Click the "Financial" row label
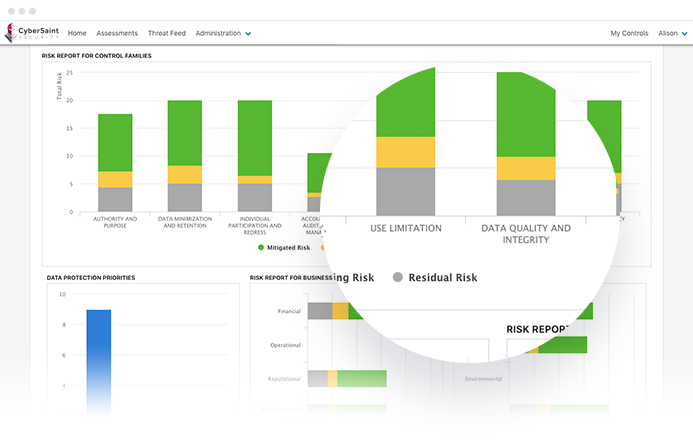 289,311
